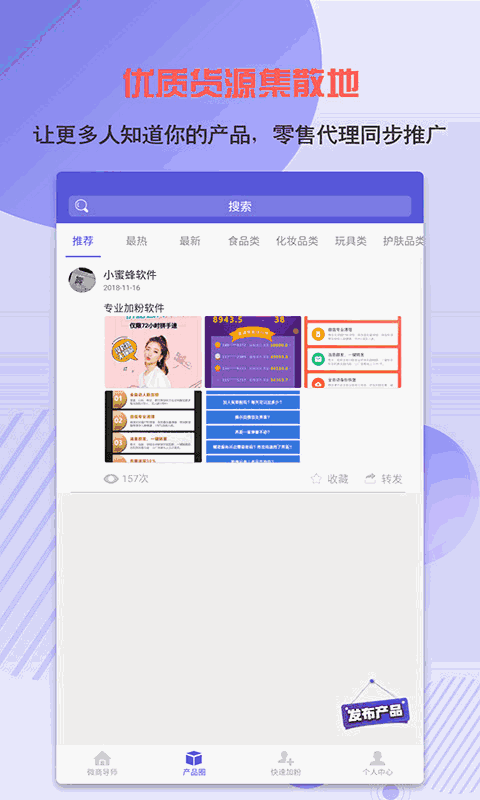480x800 pixels.
Task: Tap the search magnifier icon
Action: [82, 206]
